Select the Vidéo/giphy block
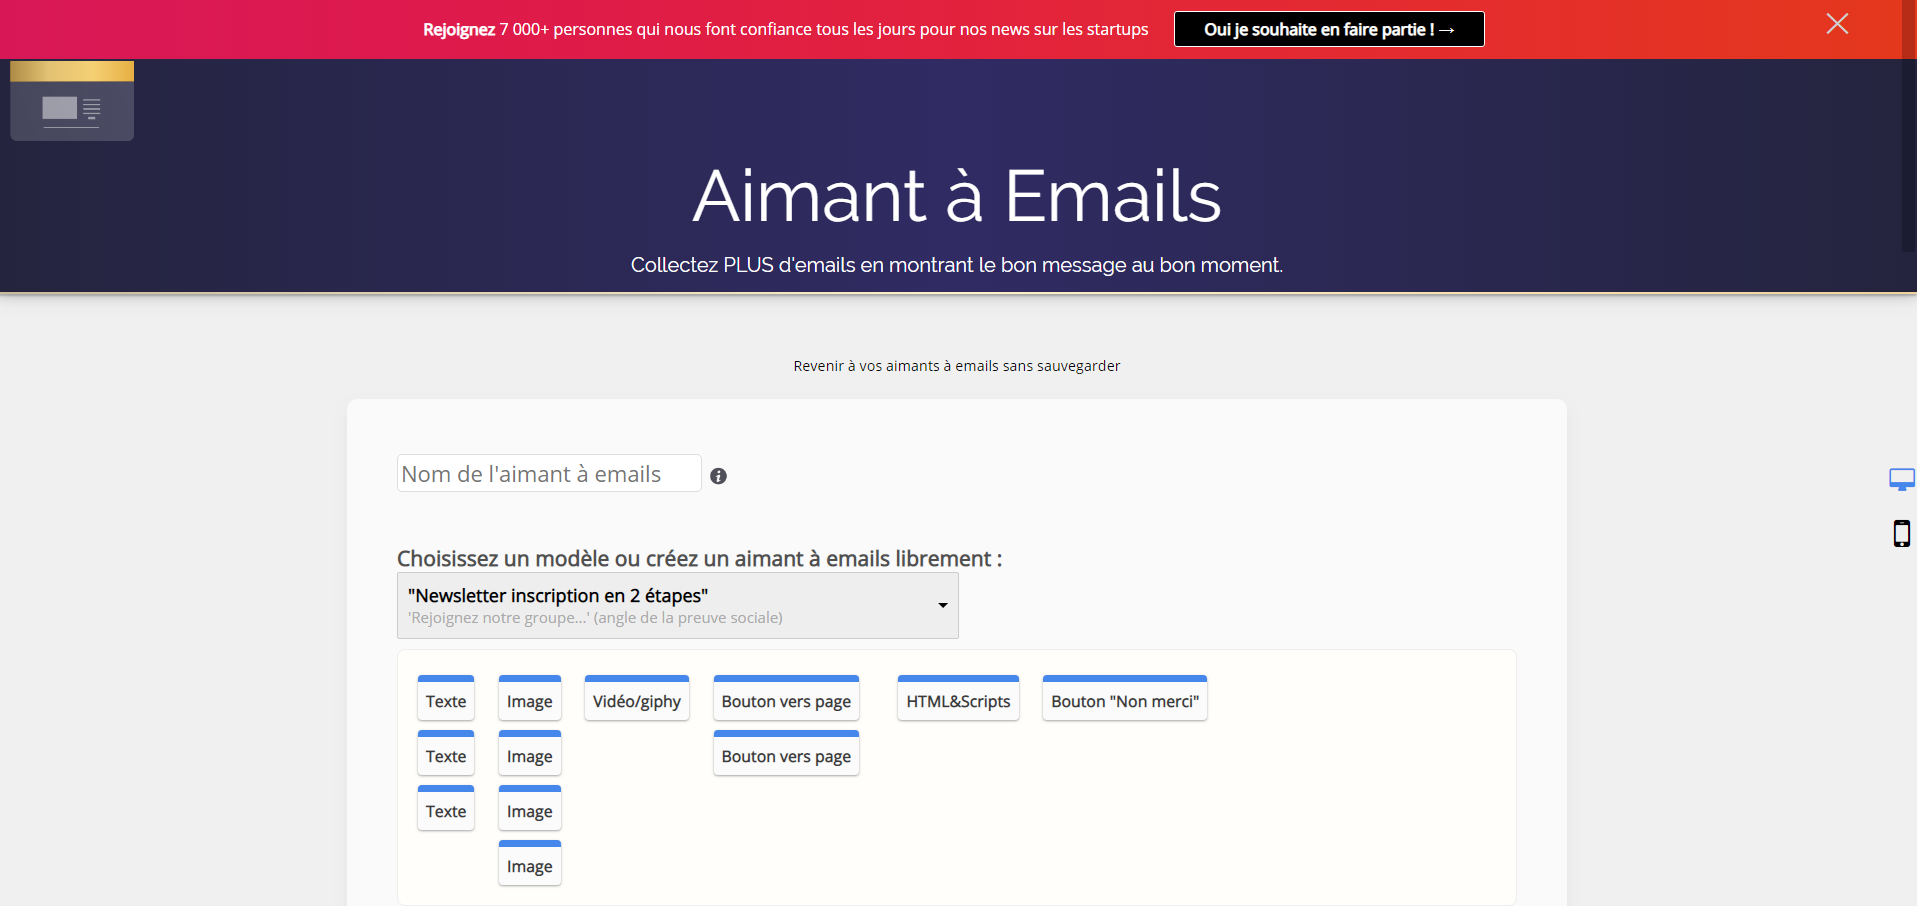 636,700
